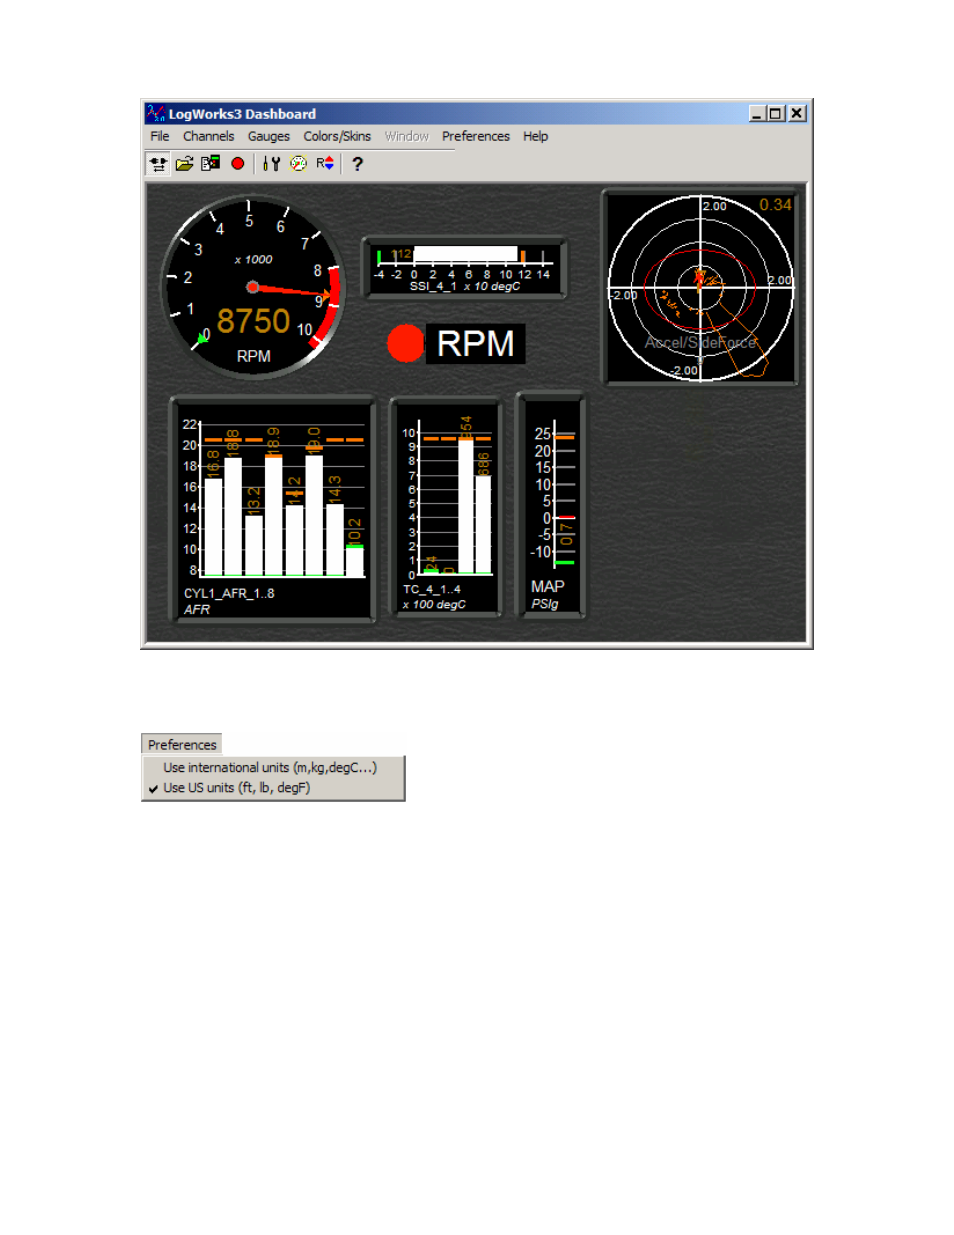The height and width of the screenshot is (1235, 954).
Task: Minimize the LogWorks3 Dashboard window
Action: pyautogui.click(x=757, y=114)
